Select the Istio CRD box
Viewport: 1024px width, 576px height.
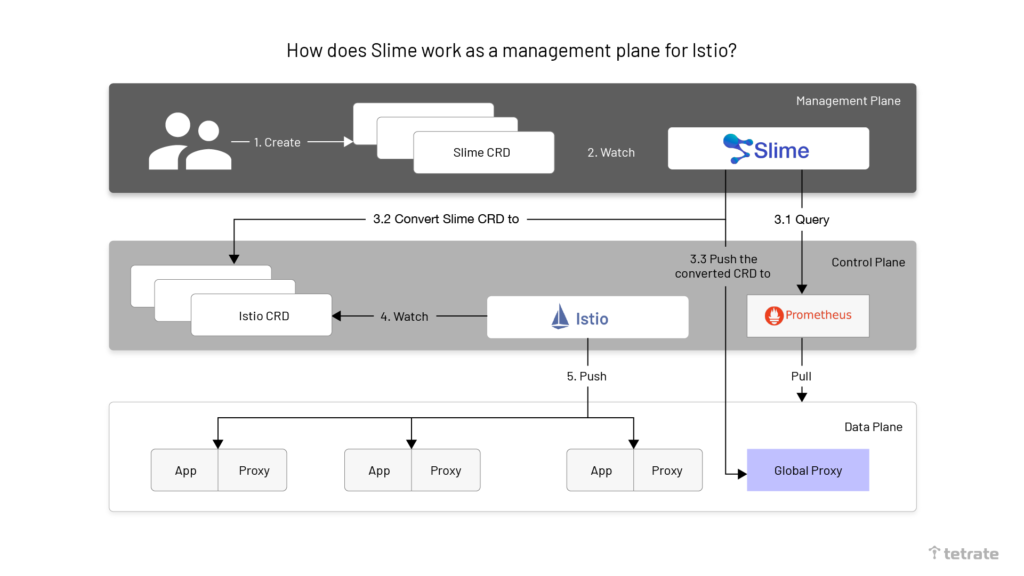[x=264, y=316]
